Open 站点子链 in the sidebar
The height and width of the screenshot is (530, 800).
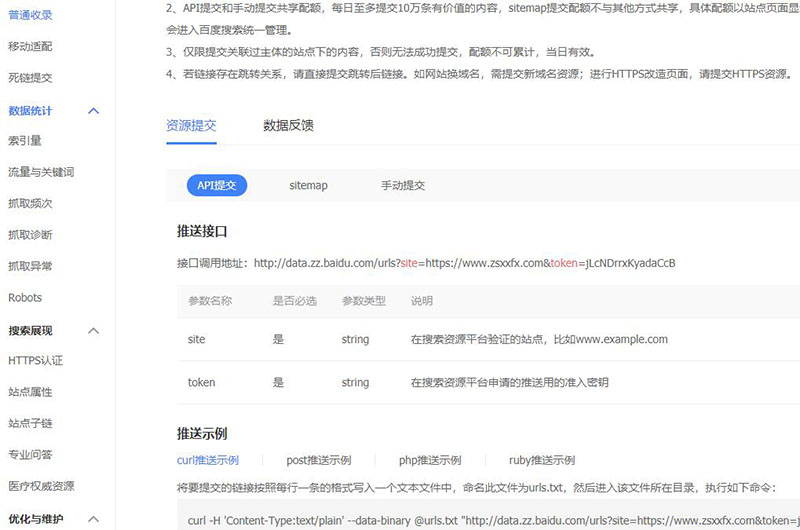[30, 423]
